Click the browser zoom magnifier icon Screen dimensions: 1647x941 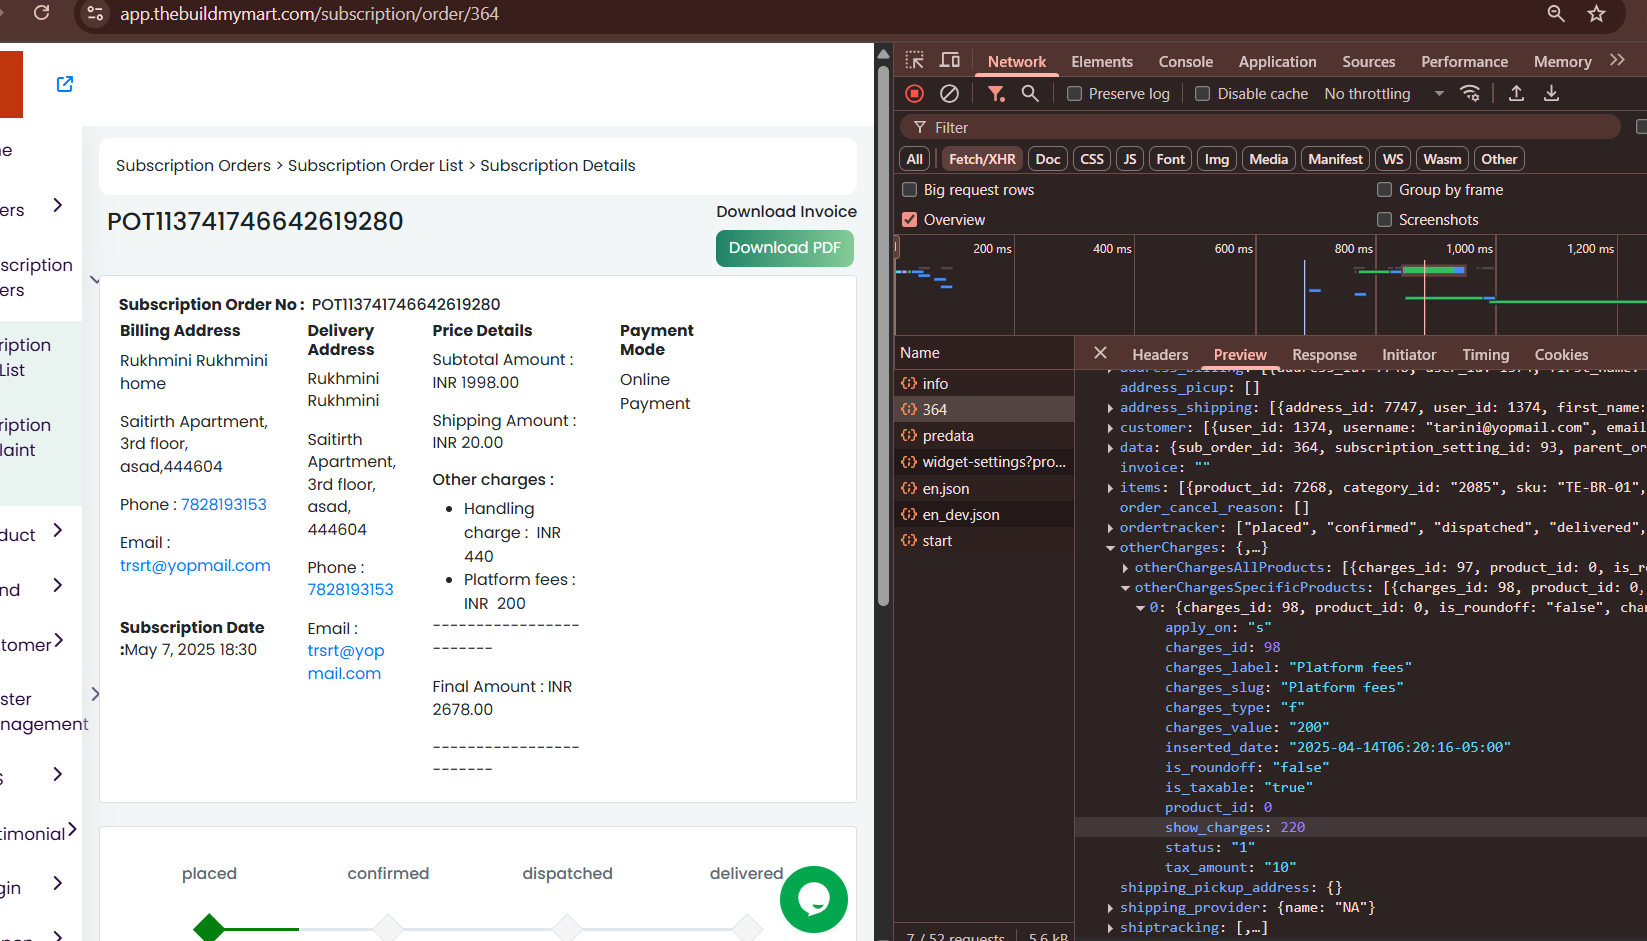[1556, 13]
